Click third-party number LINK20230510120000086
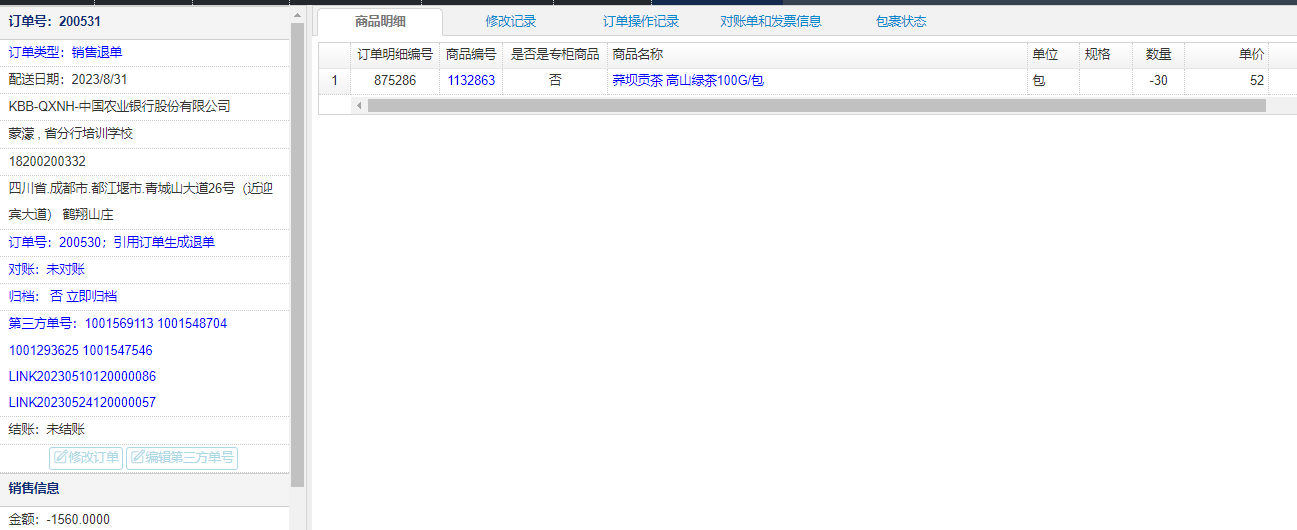1297x530 pixels. click(x=82, y=376)
